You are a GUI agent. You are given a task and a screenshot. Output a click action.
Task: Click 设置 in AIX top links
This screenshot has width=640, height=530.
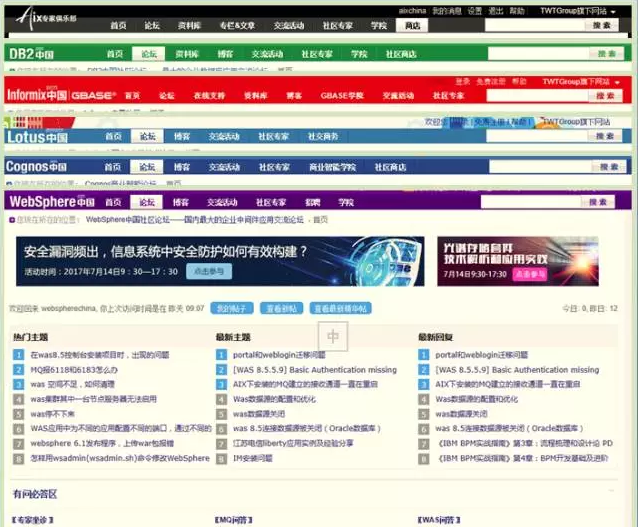pos(475,11)
